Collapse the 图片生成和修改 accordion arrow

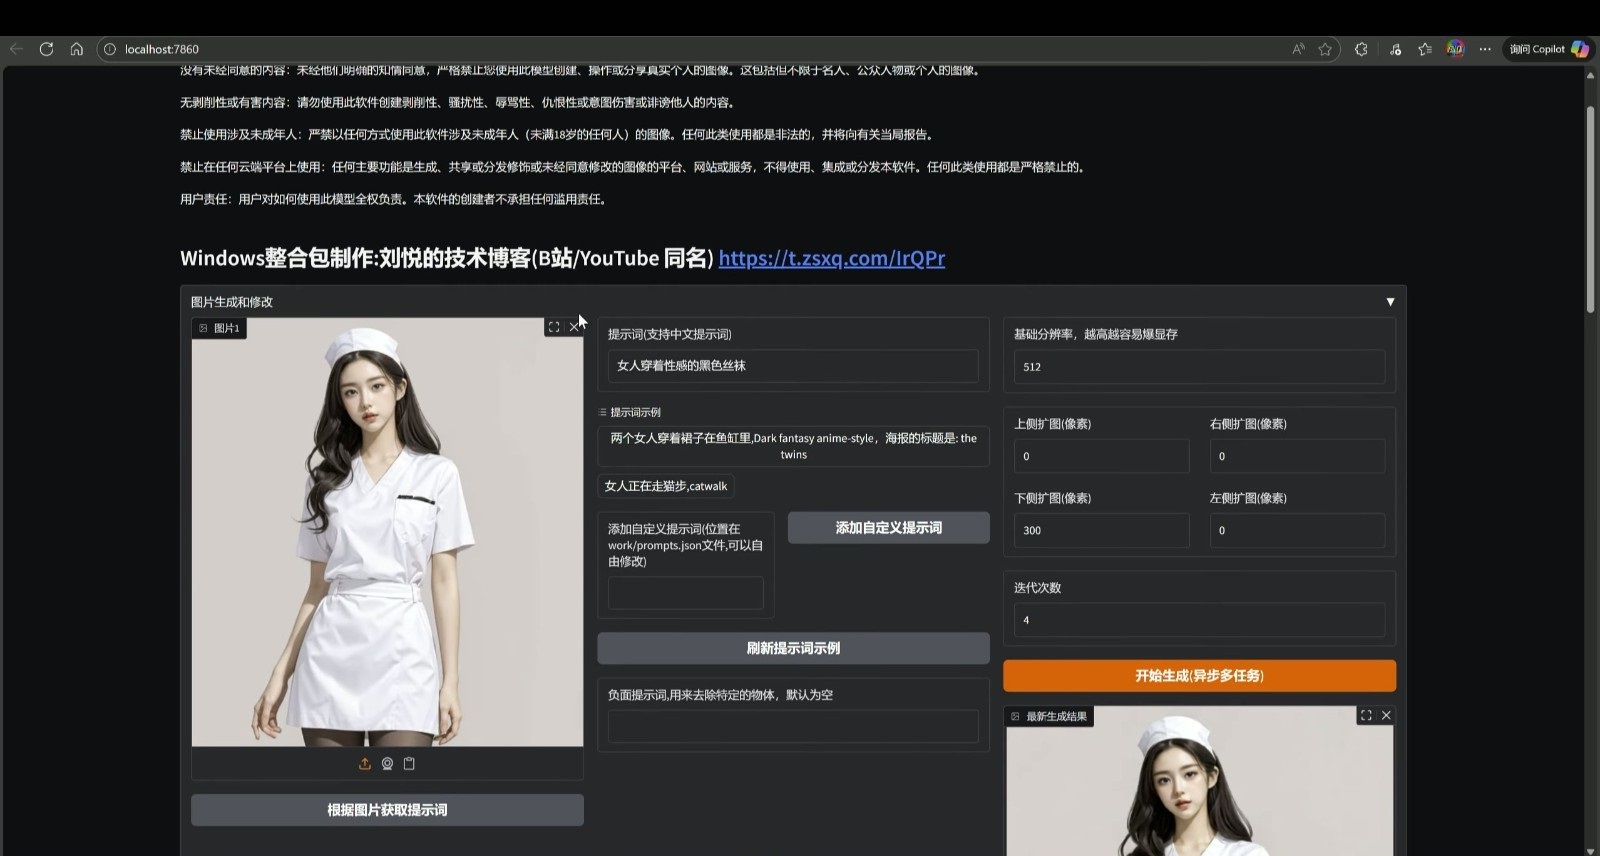1390,302
